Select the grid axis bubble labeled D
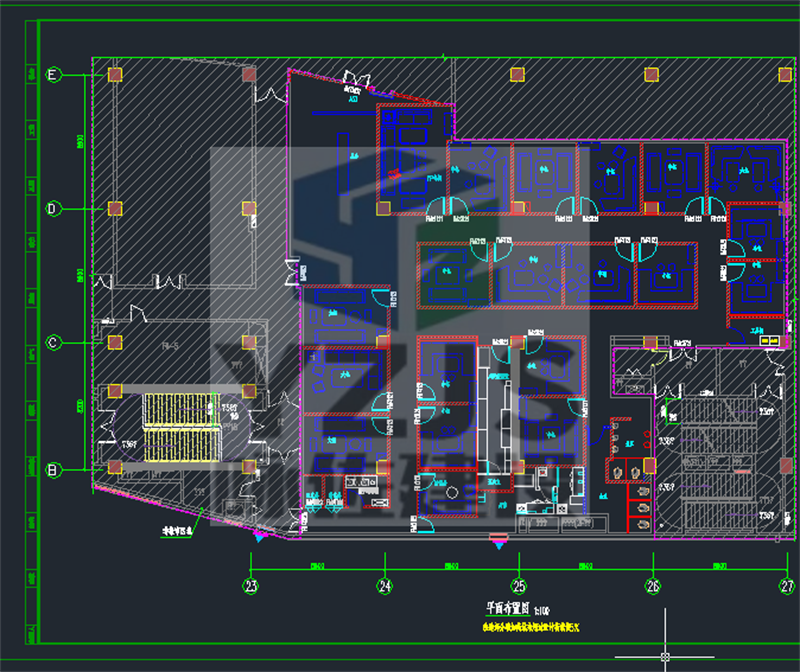800x672 pixels. tap(55, 209)
